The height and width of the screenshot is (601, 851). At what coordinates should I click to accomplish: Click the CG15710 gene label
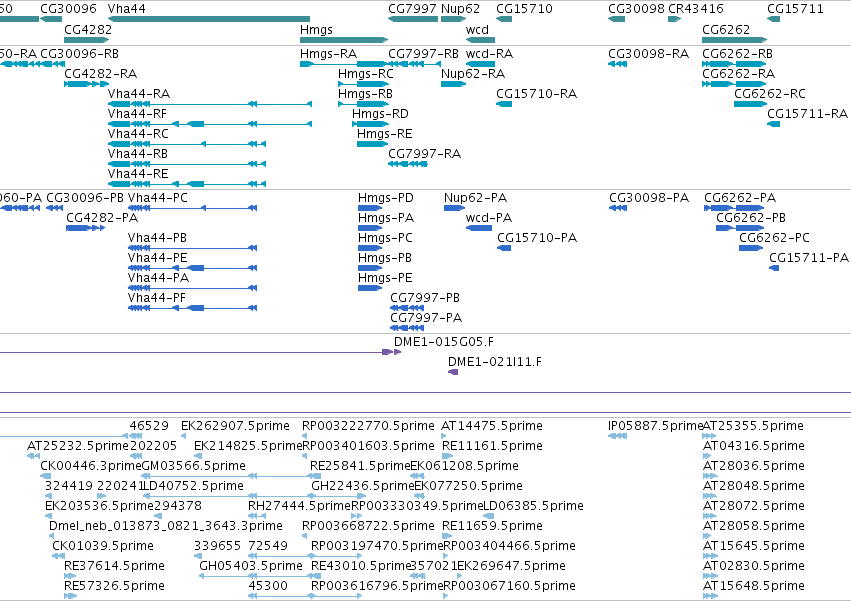pyautogui.click(x=524, y=9)
